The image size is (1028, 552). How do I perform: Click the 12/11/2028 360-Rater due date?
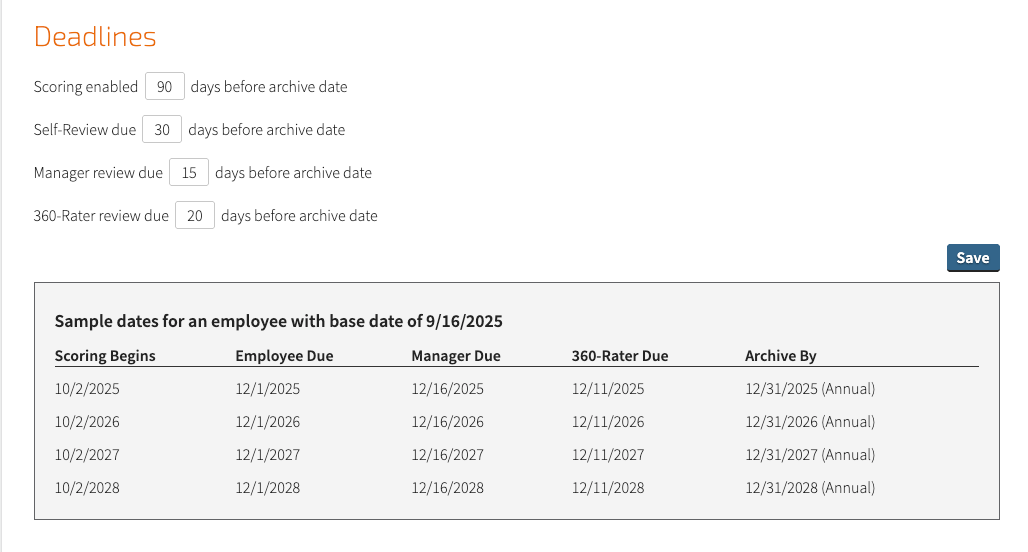(x=608, y=488)
